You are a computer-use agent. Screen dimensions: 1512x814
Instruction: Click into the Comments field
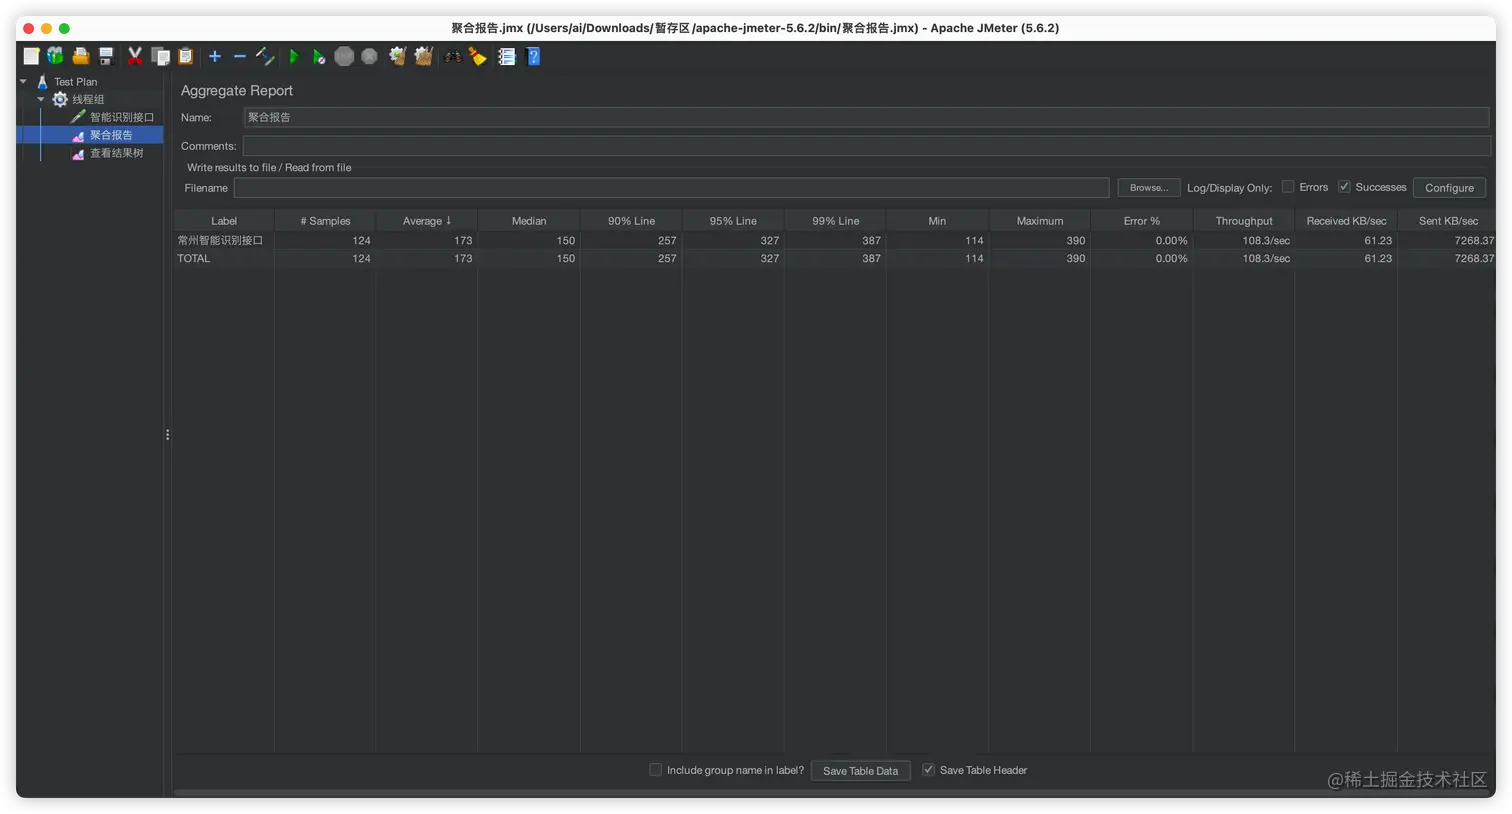coord(866,146)
